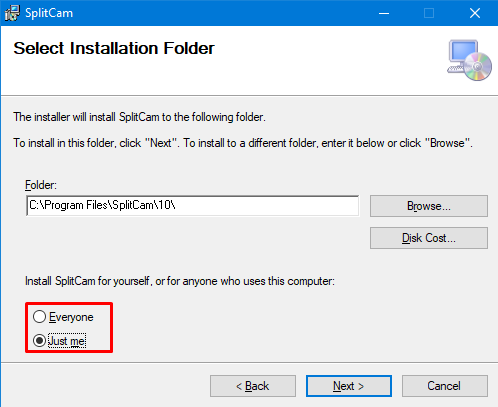Proceed by clicking the Next button
498x407 pixels.
349,386
